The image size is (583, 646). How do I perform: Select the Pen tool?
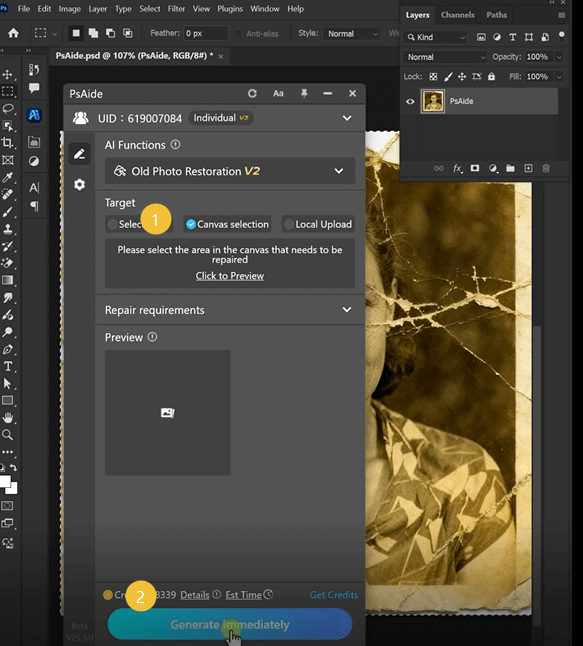pos(7,349)
